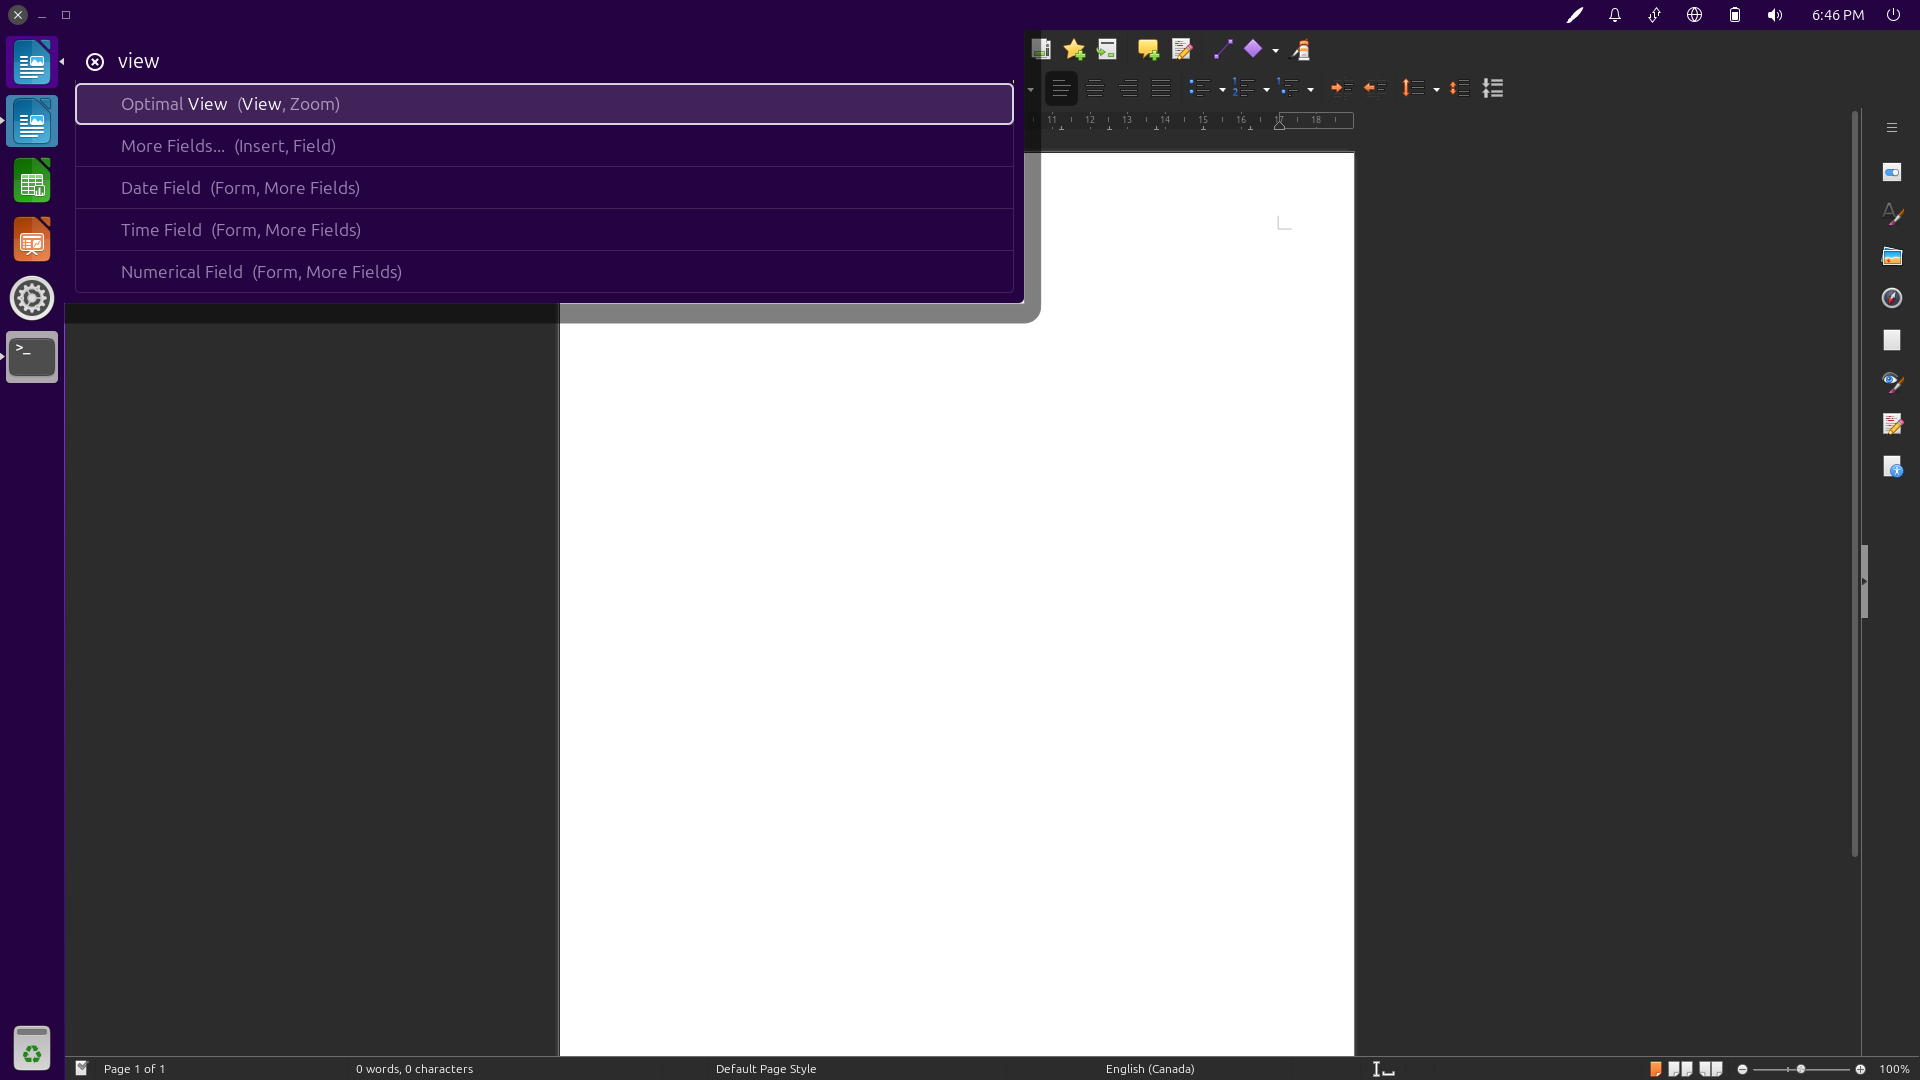Insert a basic diamond shape
The height and width of the screenshot is (1080, 1920).
tap(1253, 49)
